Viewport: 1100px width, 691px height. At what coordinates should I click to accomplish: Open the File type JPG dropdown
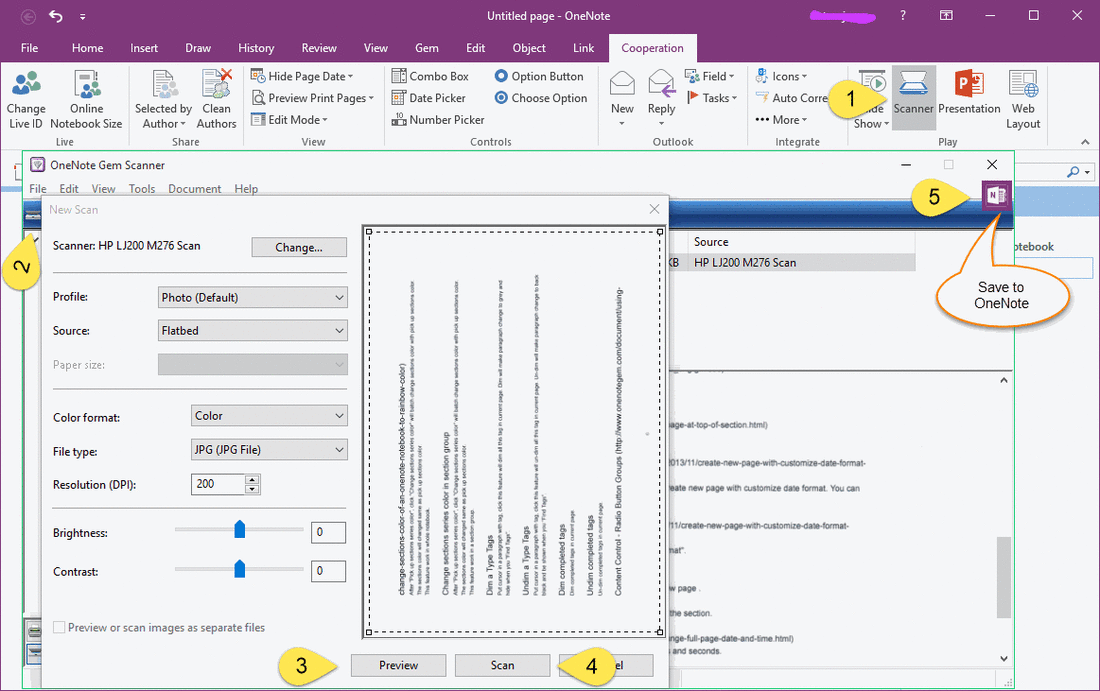pos(269,450)
